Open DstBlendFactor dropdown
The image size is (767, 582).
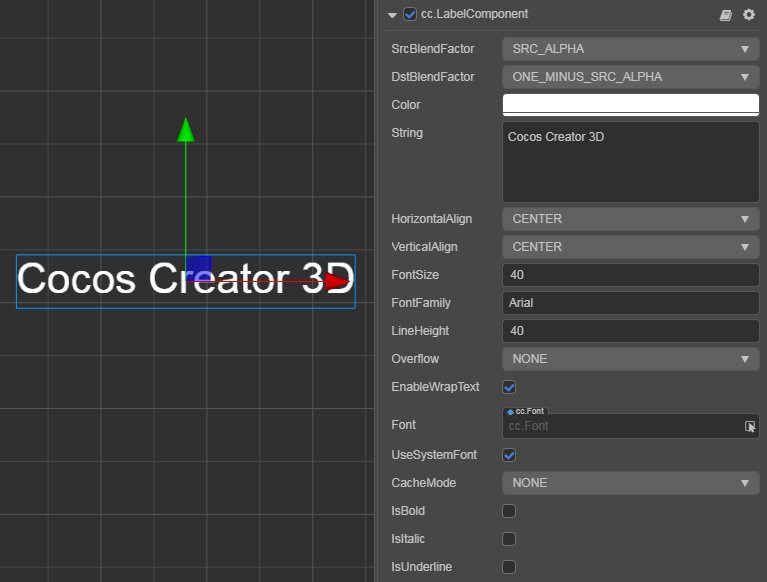[631, 77]
